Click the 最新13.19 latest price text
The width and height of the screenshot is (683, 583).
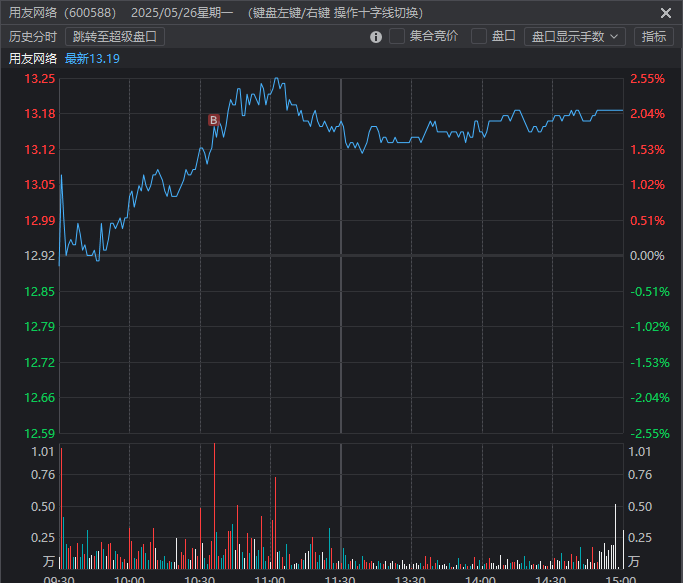coord(93,59)
